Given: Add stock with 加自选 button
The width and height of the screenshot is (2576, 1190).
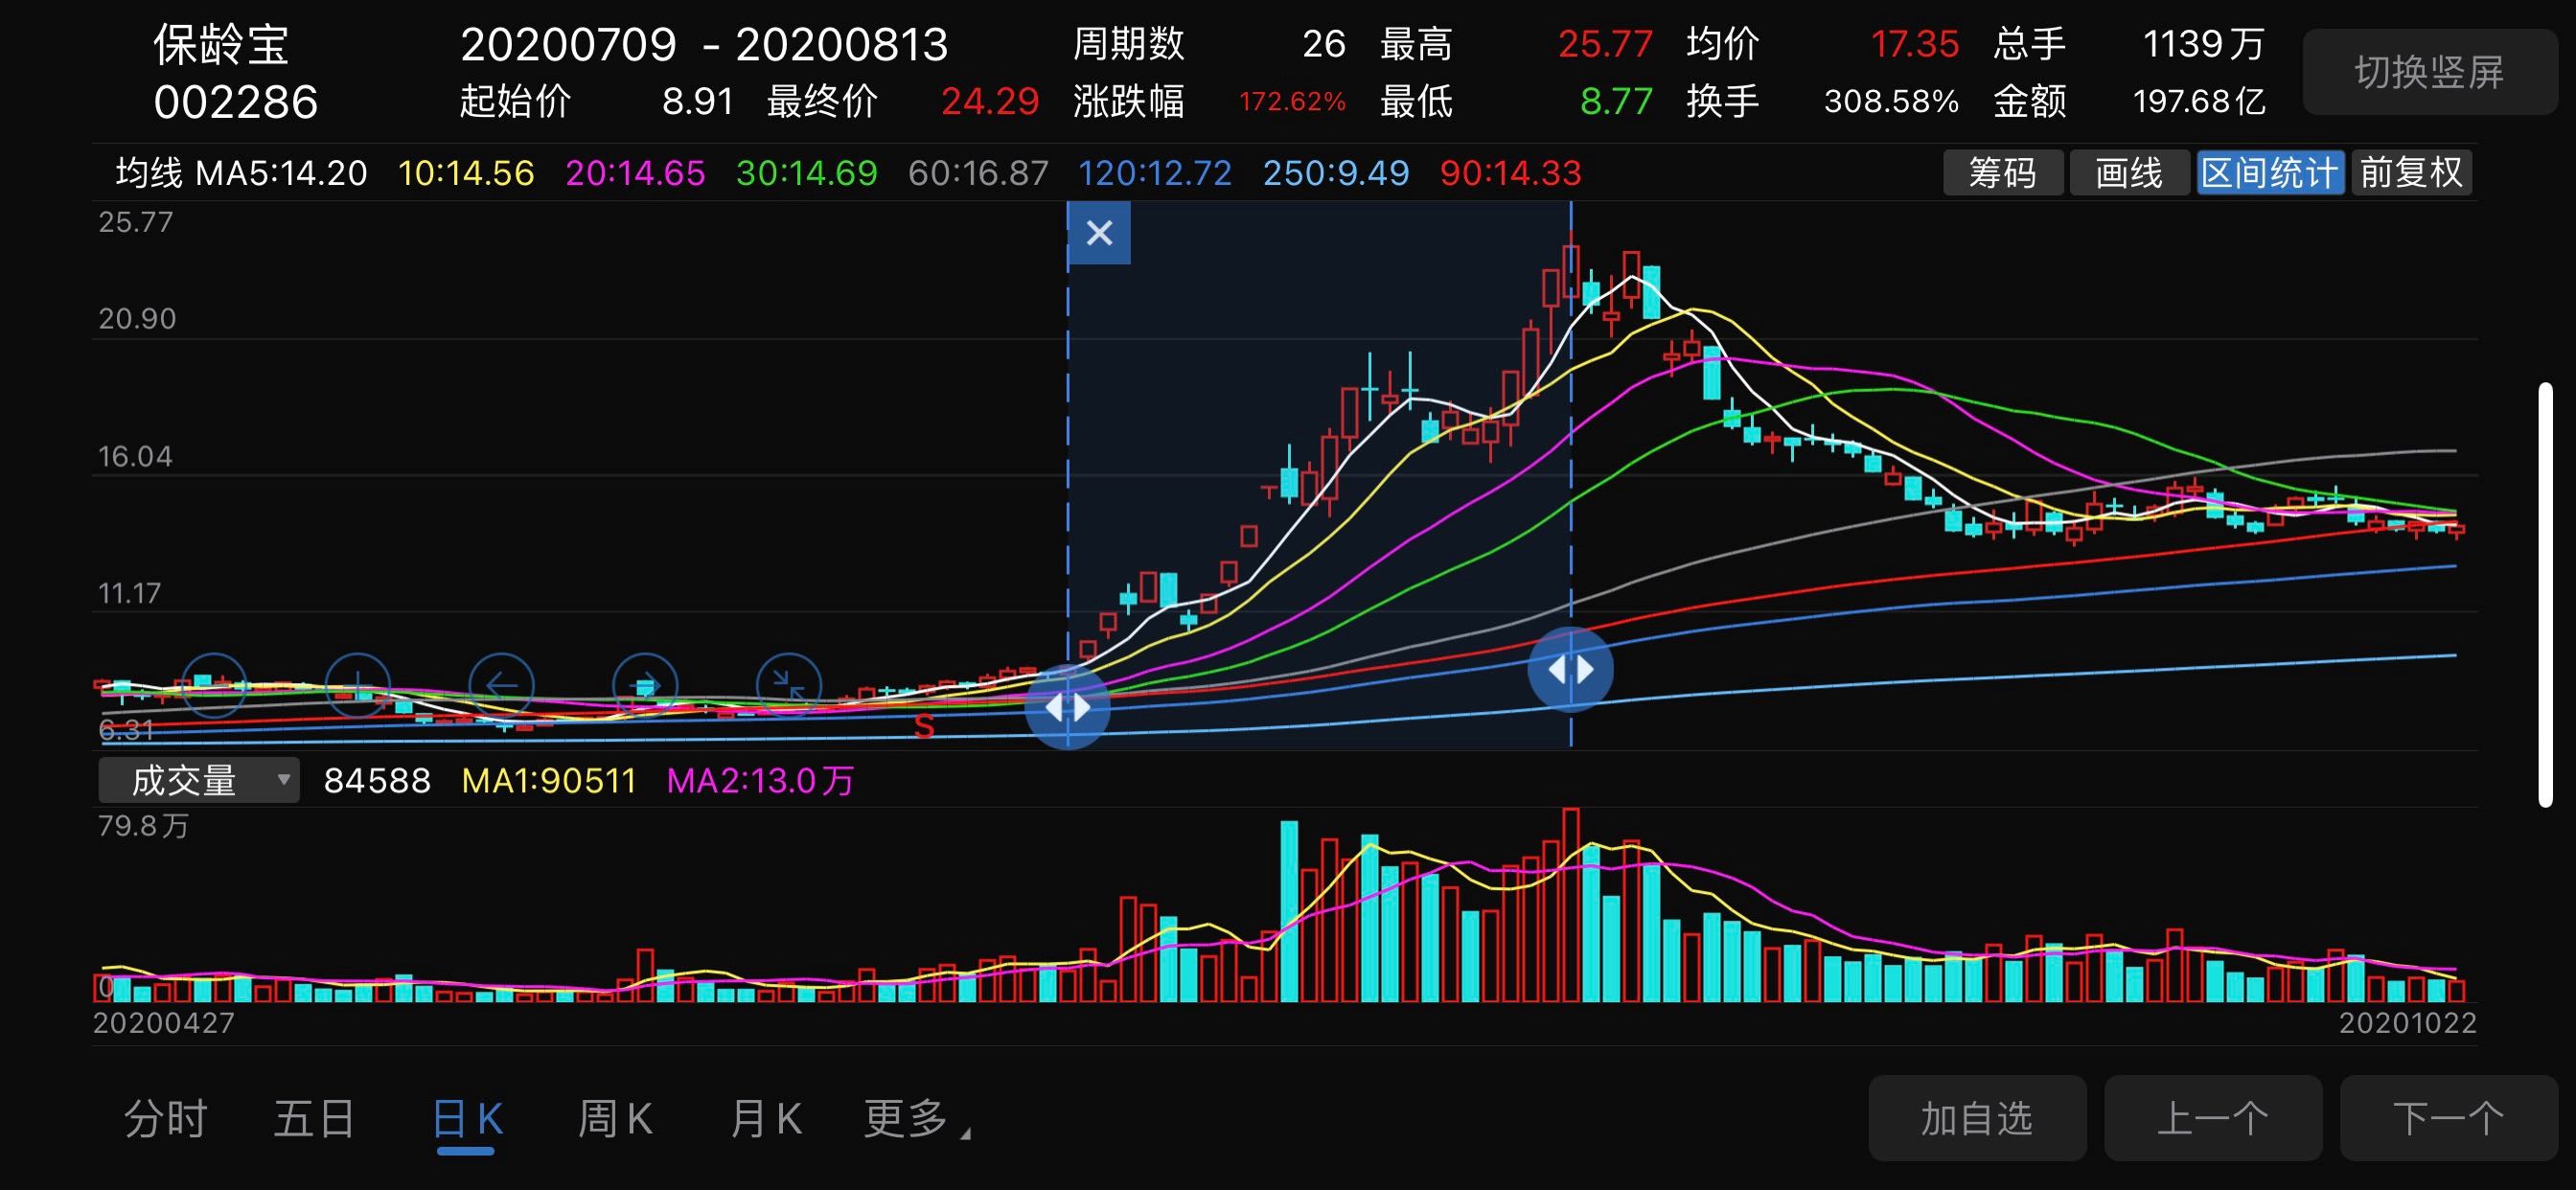Looking at the screenshot, I should (1977, 1118).
